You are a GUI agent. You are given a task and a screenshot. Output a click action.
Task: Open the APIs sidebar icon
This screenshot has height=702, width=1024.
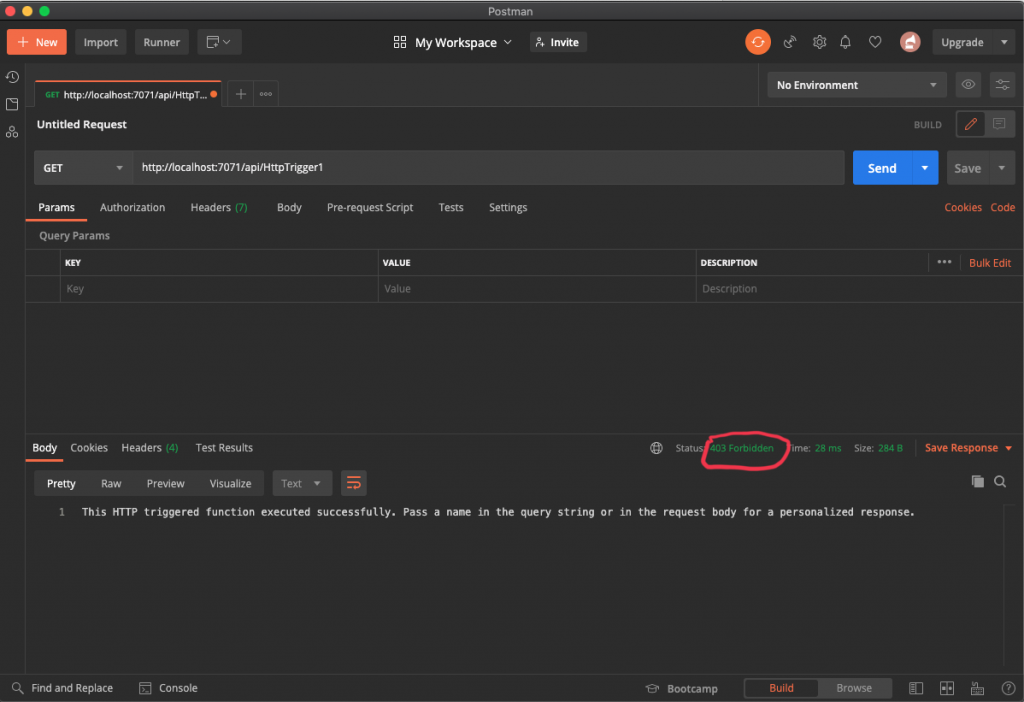pyautogui.click(x=12, y=132)
